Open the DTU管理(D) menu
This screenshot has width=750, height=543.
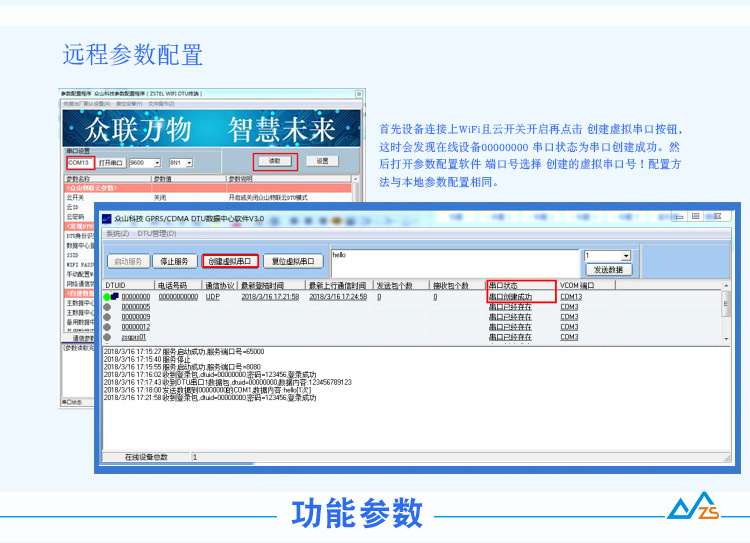tap(157, 233)
